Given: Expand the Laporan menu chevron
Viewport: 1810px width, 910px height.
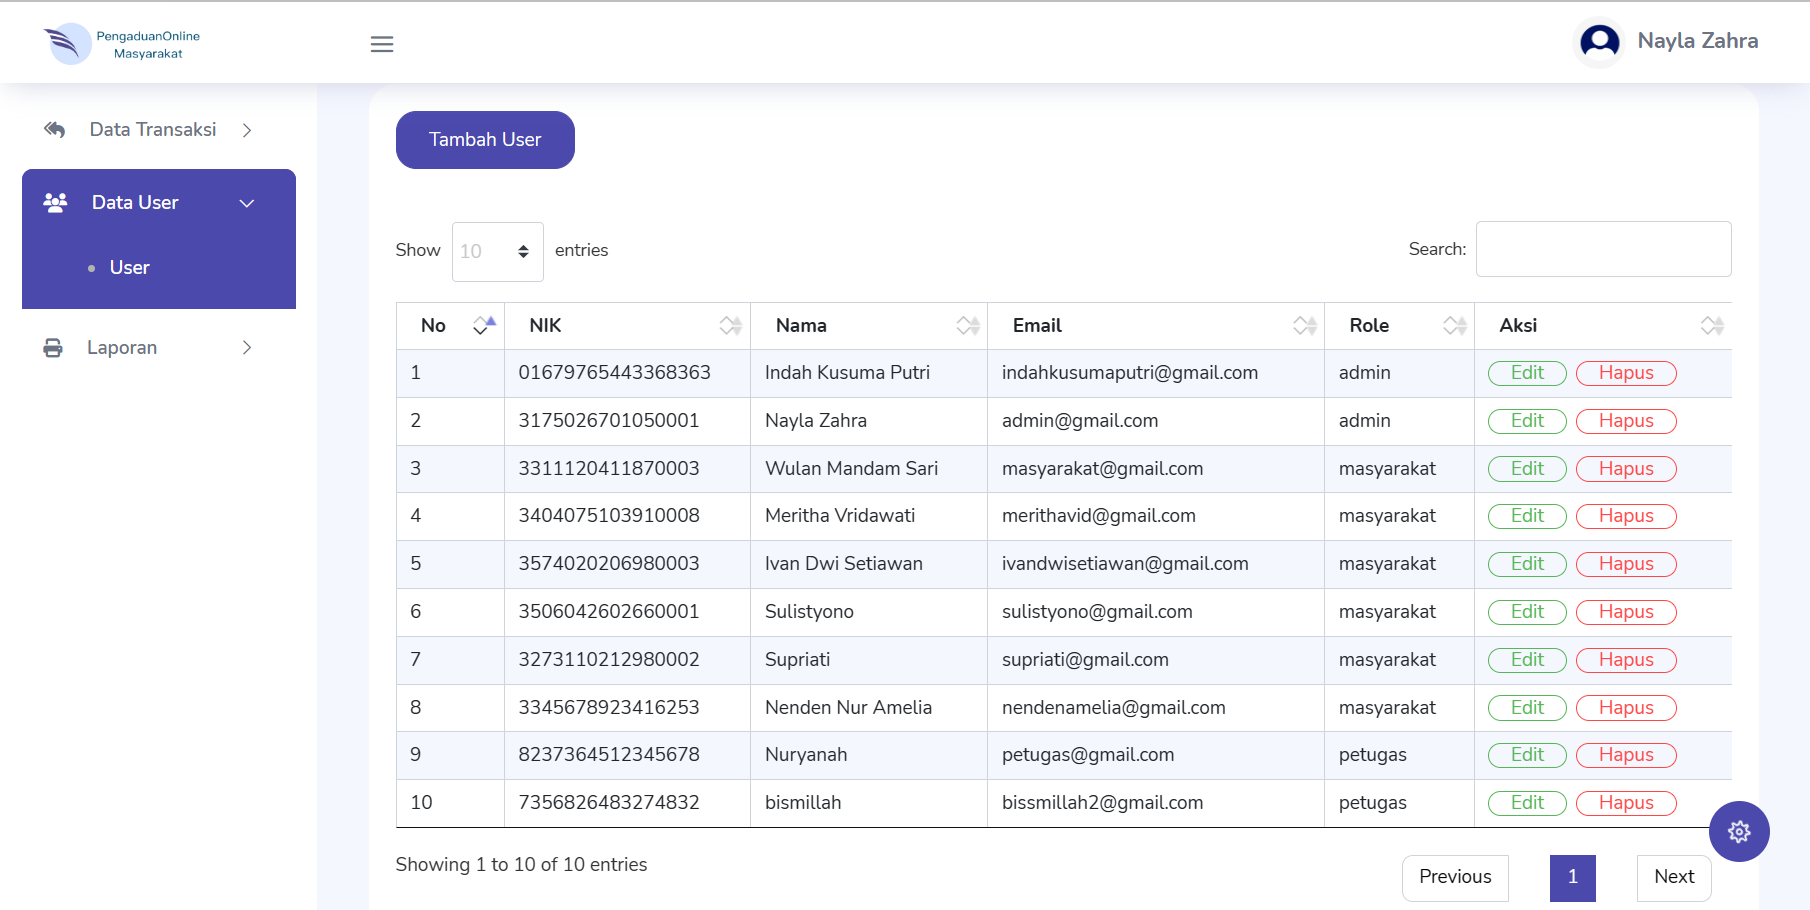Looking at the screenshot, I should click(x=247, y=348).
